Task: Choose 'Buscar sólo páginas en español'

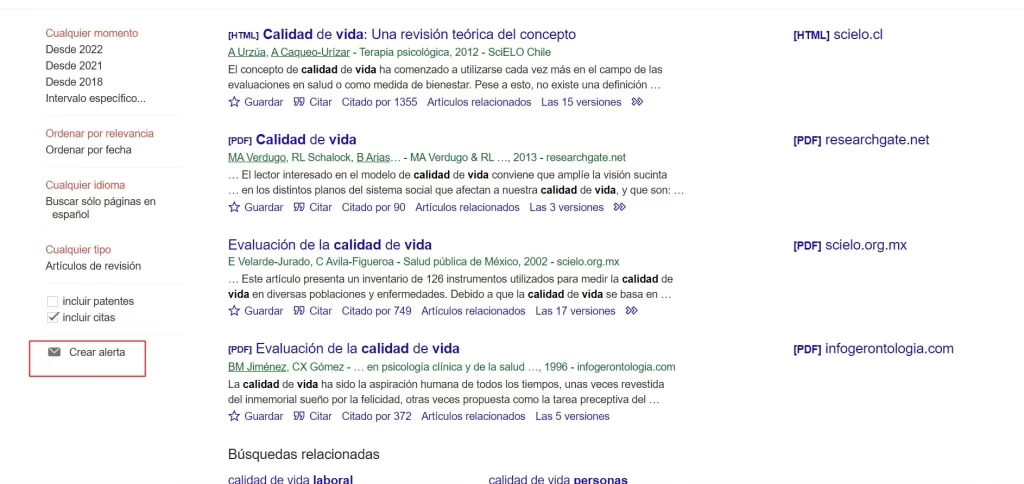Action: coord(101,208)
